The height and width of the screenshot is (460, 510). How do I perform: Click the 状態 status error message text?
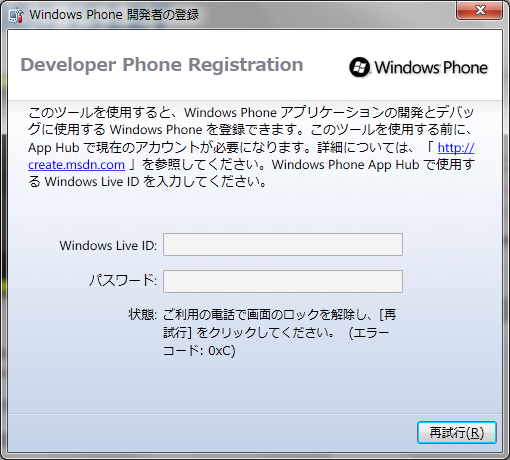coord(279,332)
